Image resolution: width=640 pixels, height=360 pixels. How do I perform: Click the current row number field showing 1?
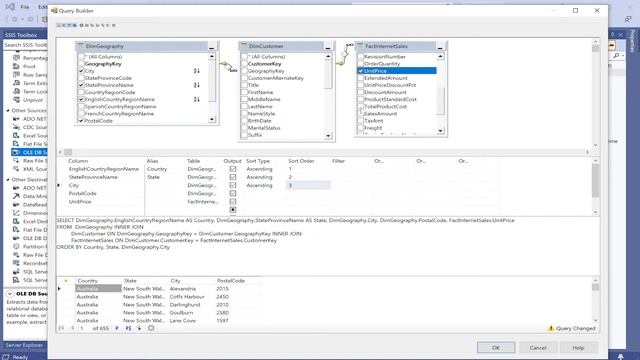[84, 328]
